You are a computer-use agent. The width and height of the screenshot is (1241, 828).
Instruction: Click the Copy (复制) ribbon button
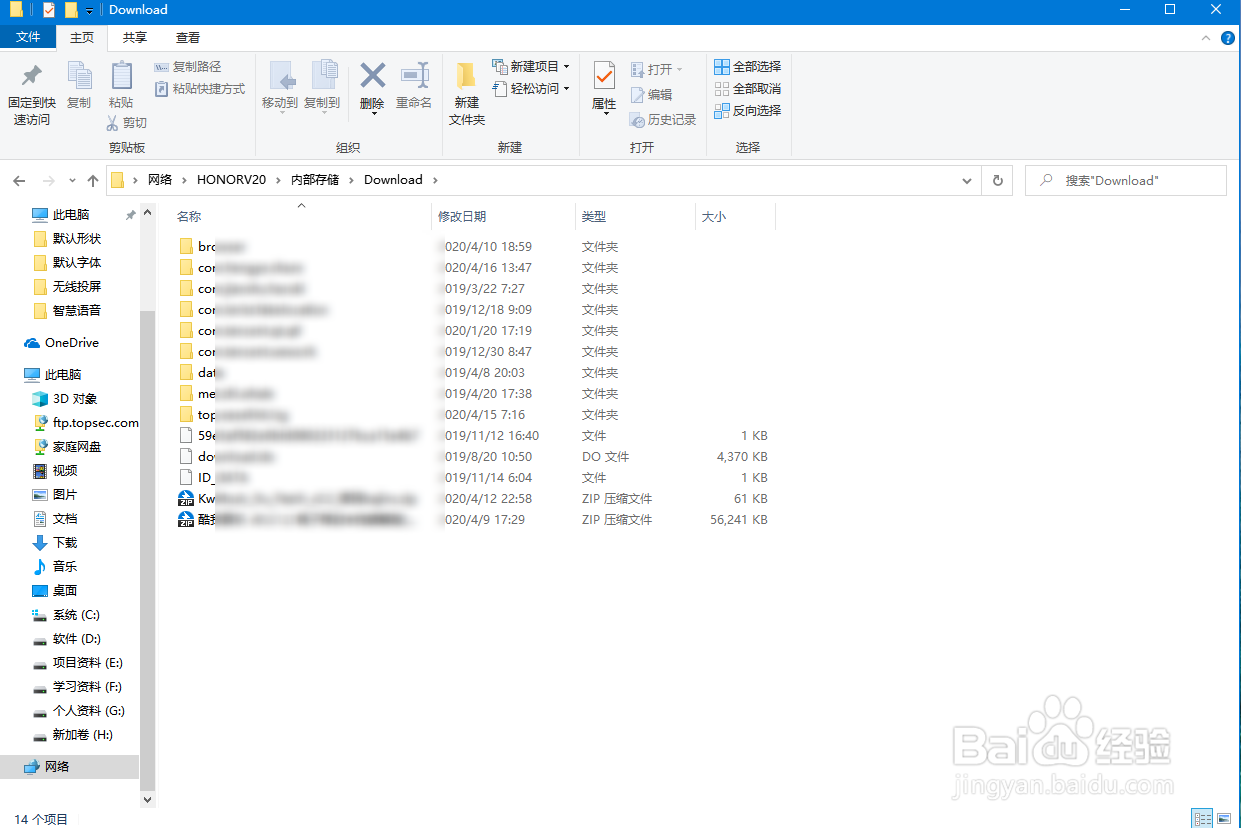click(x=79, y=86)
